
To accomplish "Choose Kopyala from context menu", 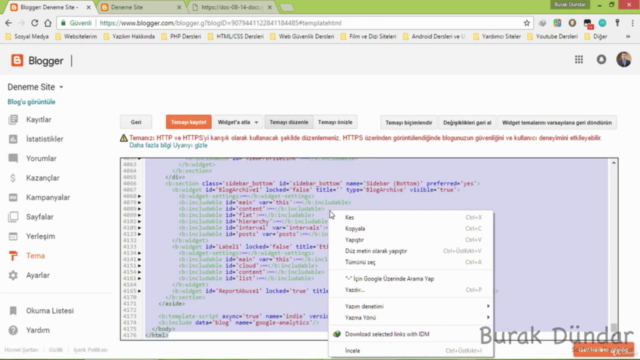I will coord(411,229).
